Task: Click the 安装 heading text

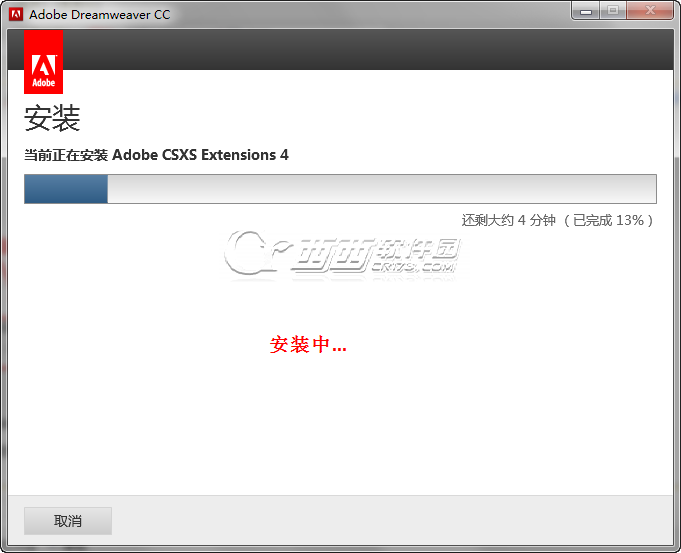Action: pyautogui.click(x=52, y=118)
